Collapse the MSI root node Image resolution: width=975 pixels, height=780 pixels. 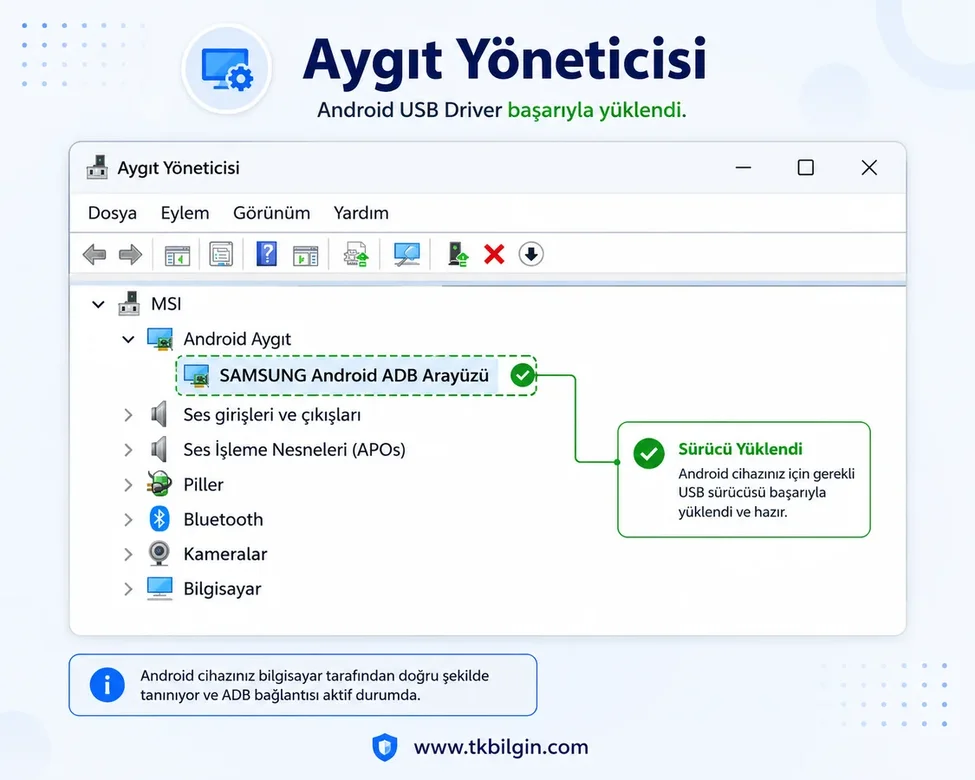pyautogui.click(x=98, y=304)
